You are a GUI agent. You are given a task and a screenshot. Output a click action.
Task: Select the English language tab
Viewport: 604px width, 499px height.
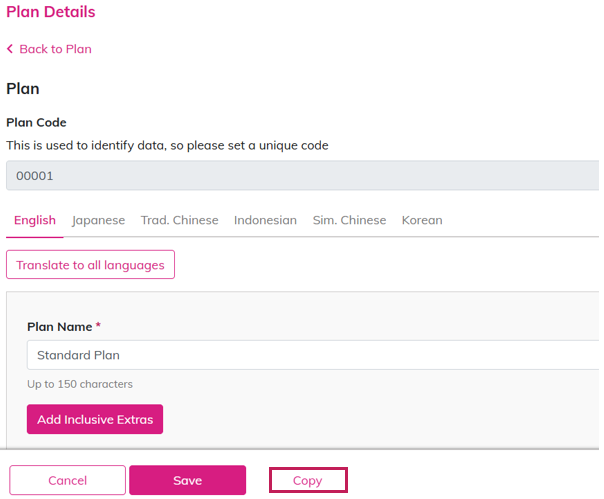[x=35, y=220]
